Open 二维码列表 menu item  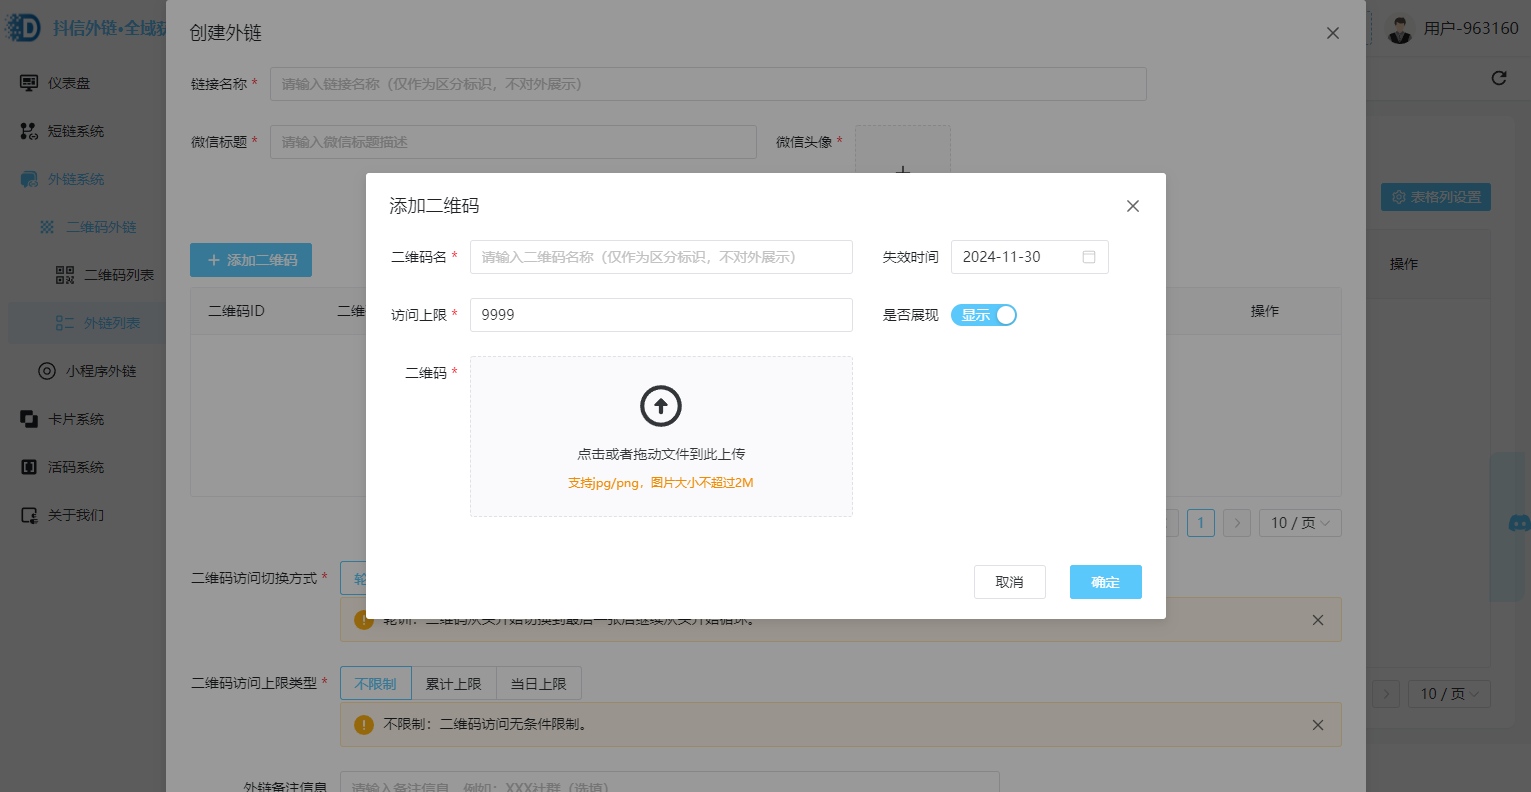(118, 275)
